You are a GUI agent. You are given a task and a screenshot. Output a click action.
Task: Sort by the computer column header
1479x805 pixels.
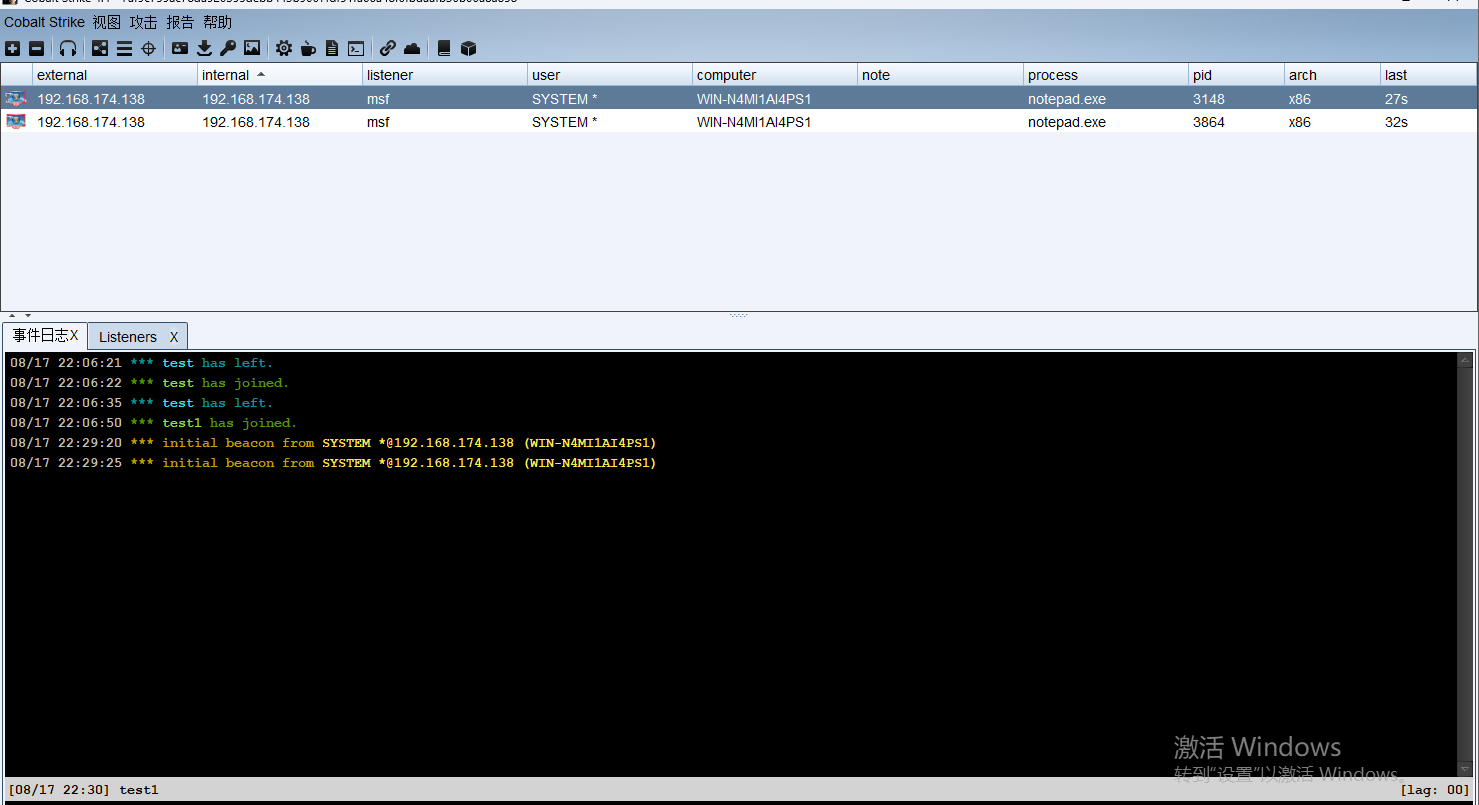[775, 75]
